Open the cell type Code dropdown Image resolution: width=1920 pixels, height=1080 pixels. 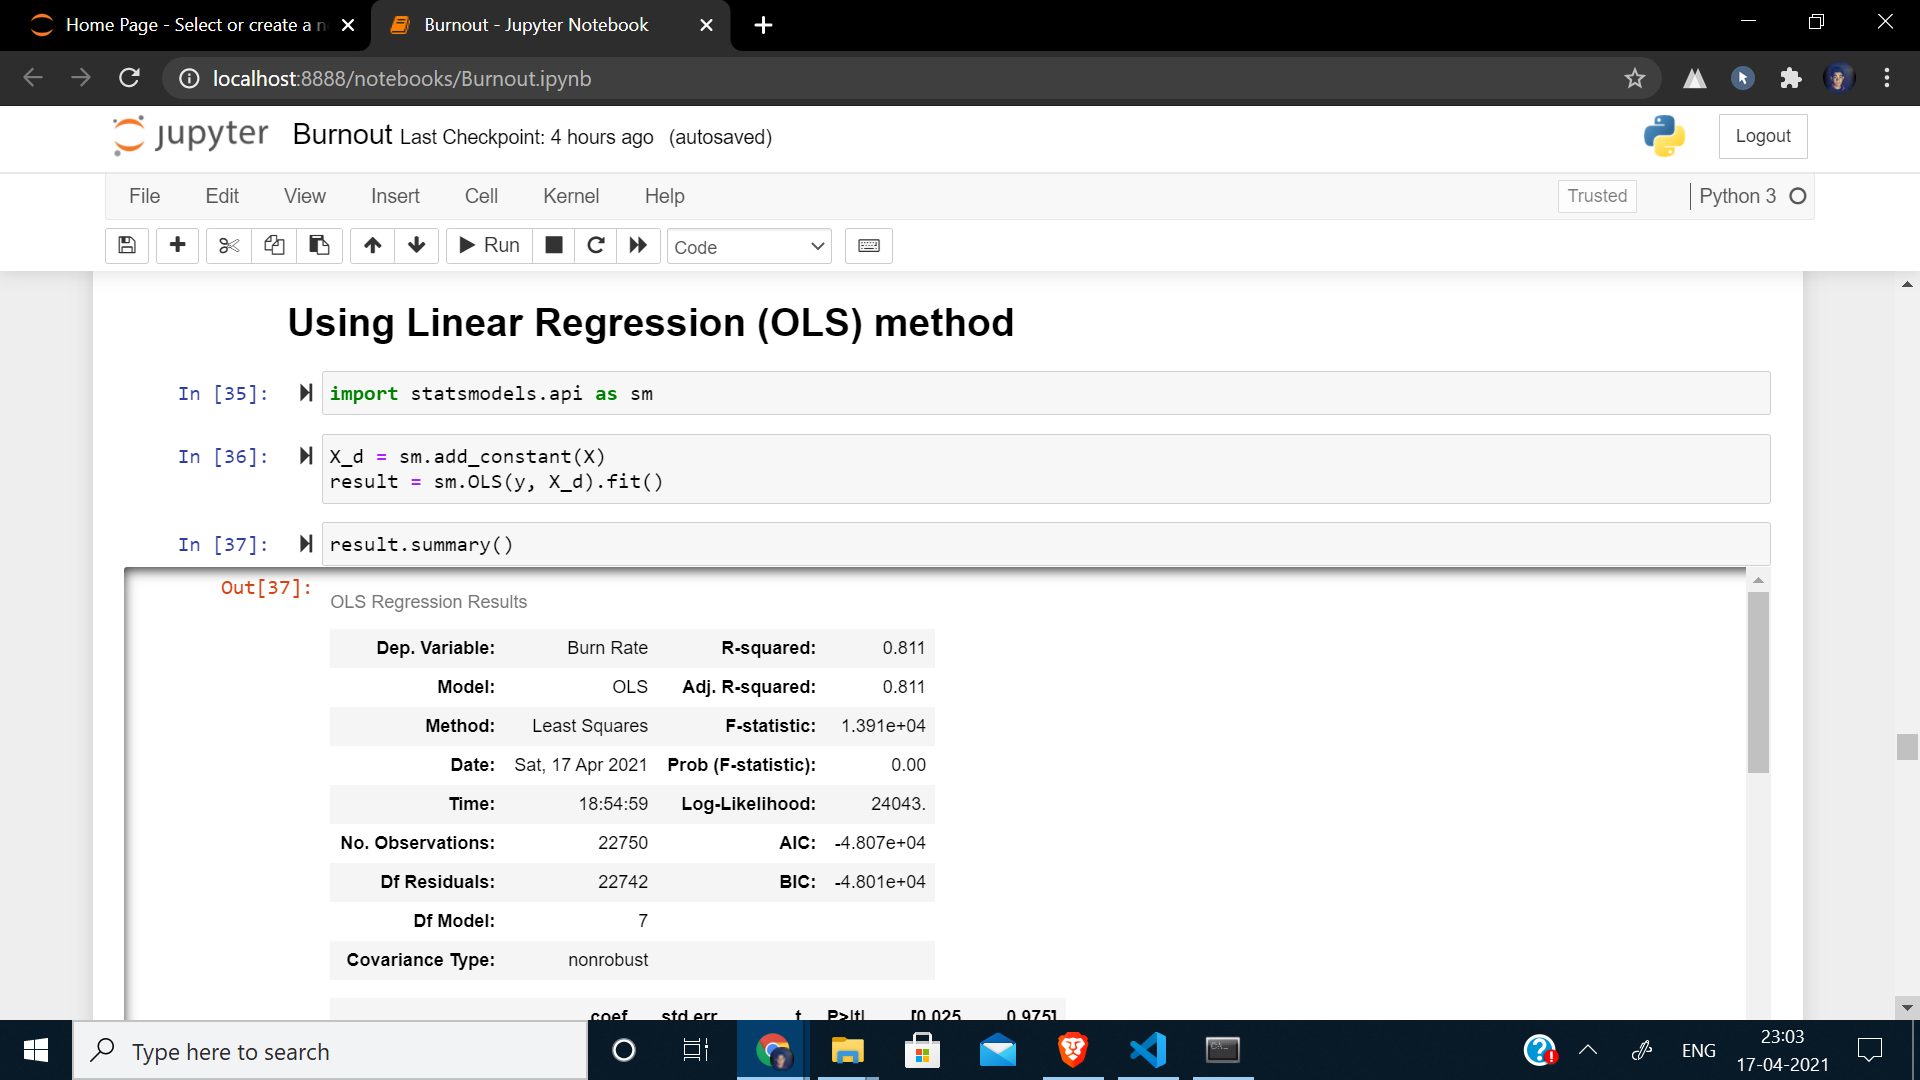pyautogui.click(x=749, y=247)
